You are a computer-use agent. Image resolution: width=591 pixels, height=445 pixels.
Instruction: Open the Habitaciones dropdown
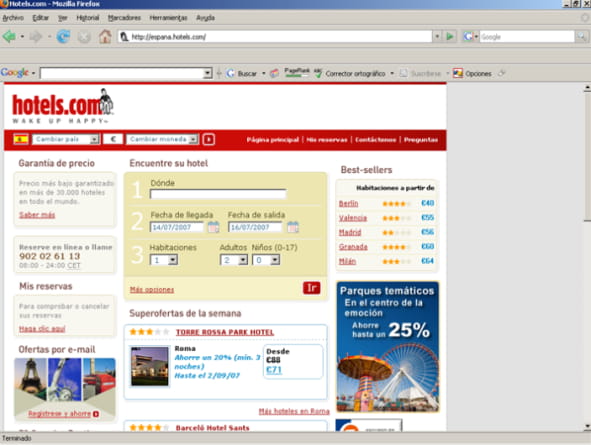[164, 260]
